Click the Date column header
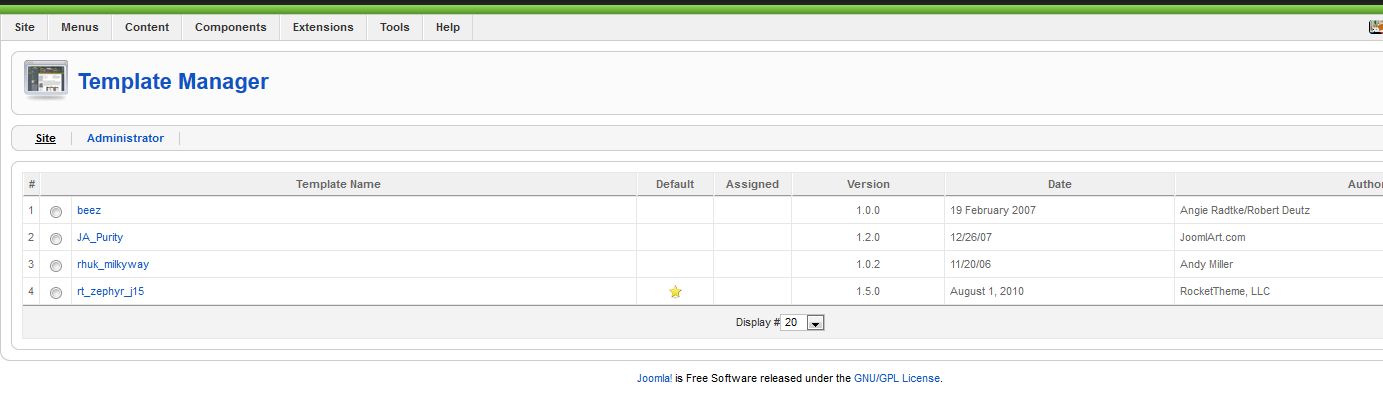Screen dimensions: 1383x397 click(x=1060, y=184)
